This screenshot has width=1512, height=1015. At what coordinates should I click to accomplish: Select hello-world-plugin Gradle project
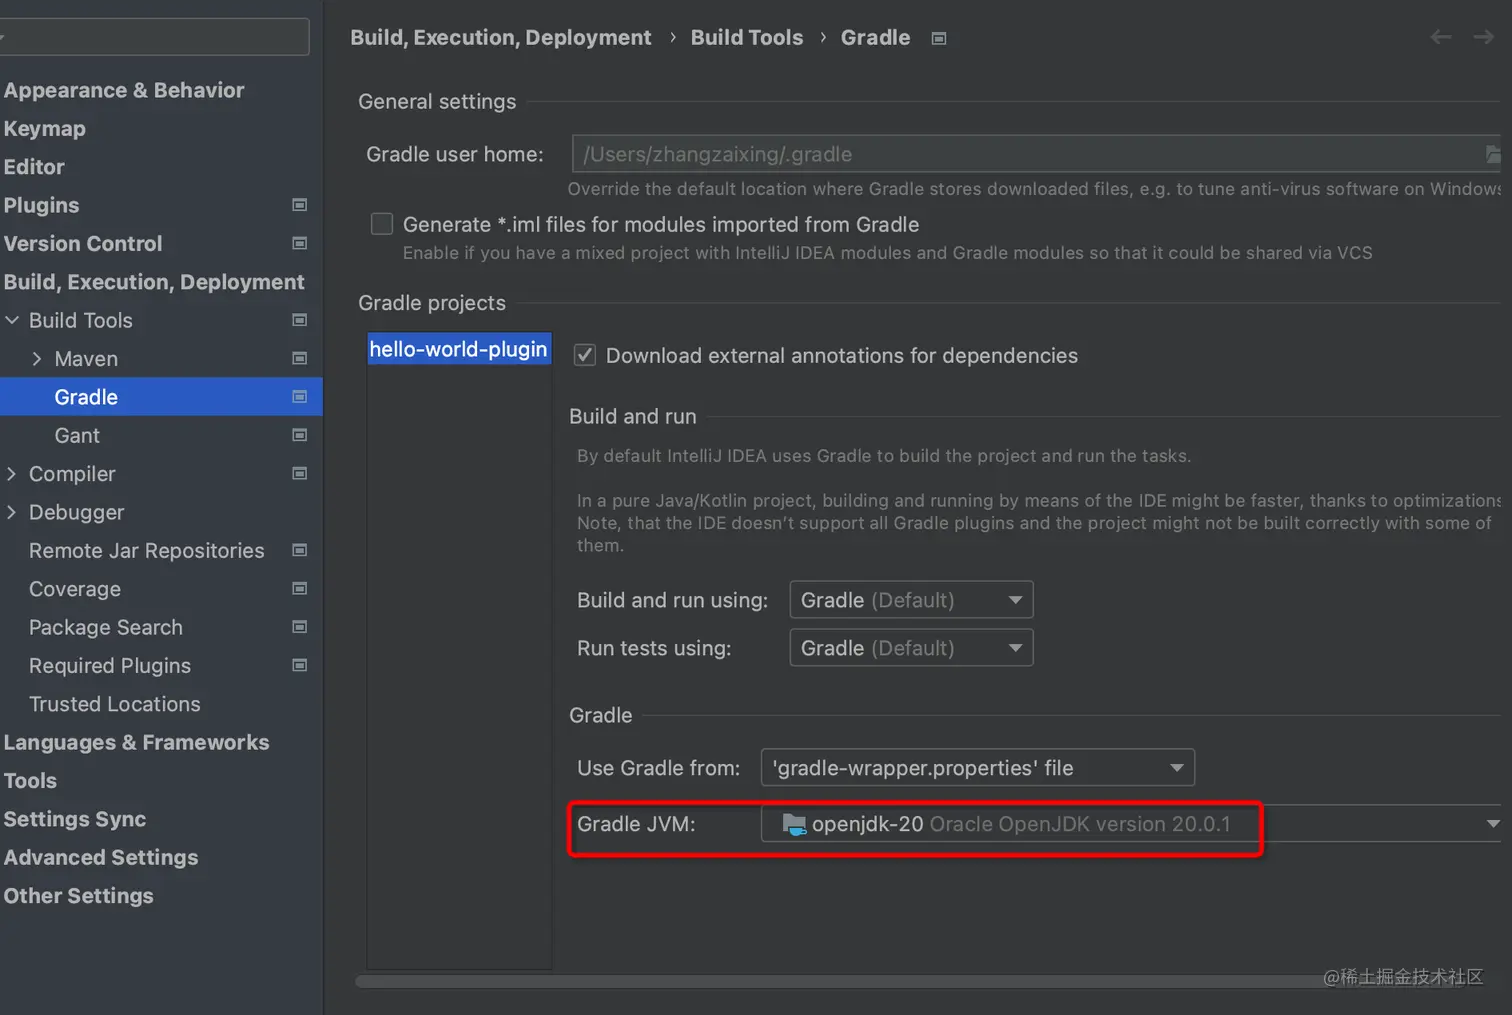click(459, 349)
